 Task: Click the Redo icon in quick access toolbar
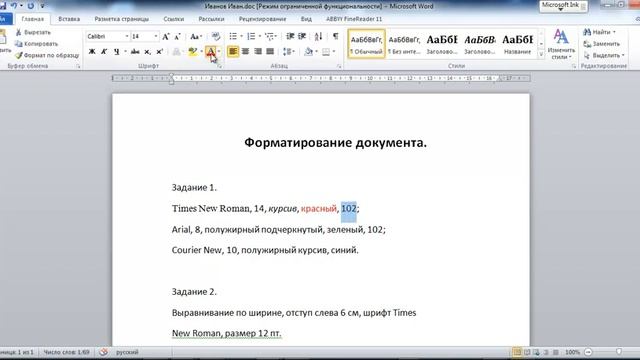(x=31, y=6)
